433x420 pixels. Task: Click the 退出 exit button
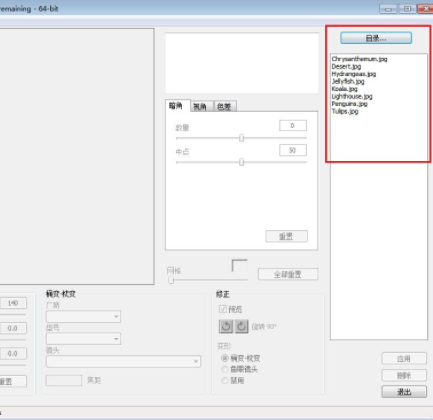coord(404,392)
